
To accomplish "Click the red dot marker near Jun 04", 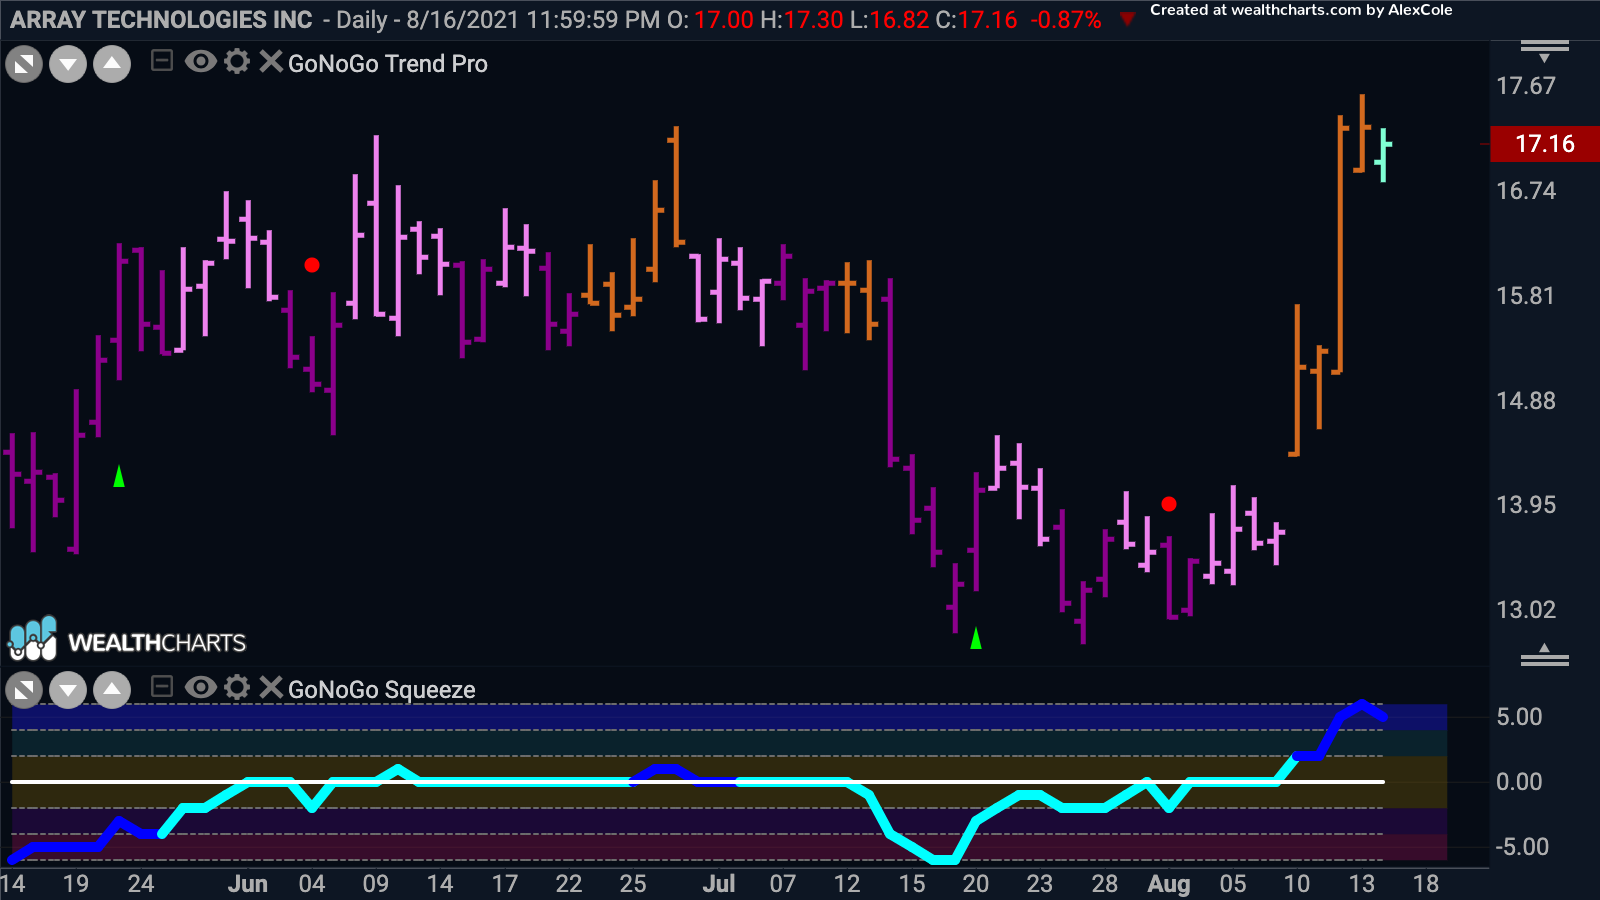I will coord(312,265).
